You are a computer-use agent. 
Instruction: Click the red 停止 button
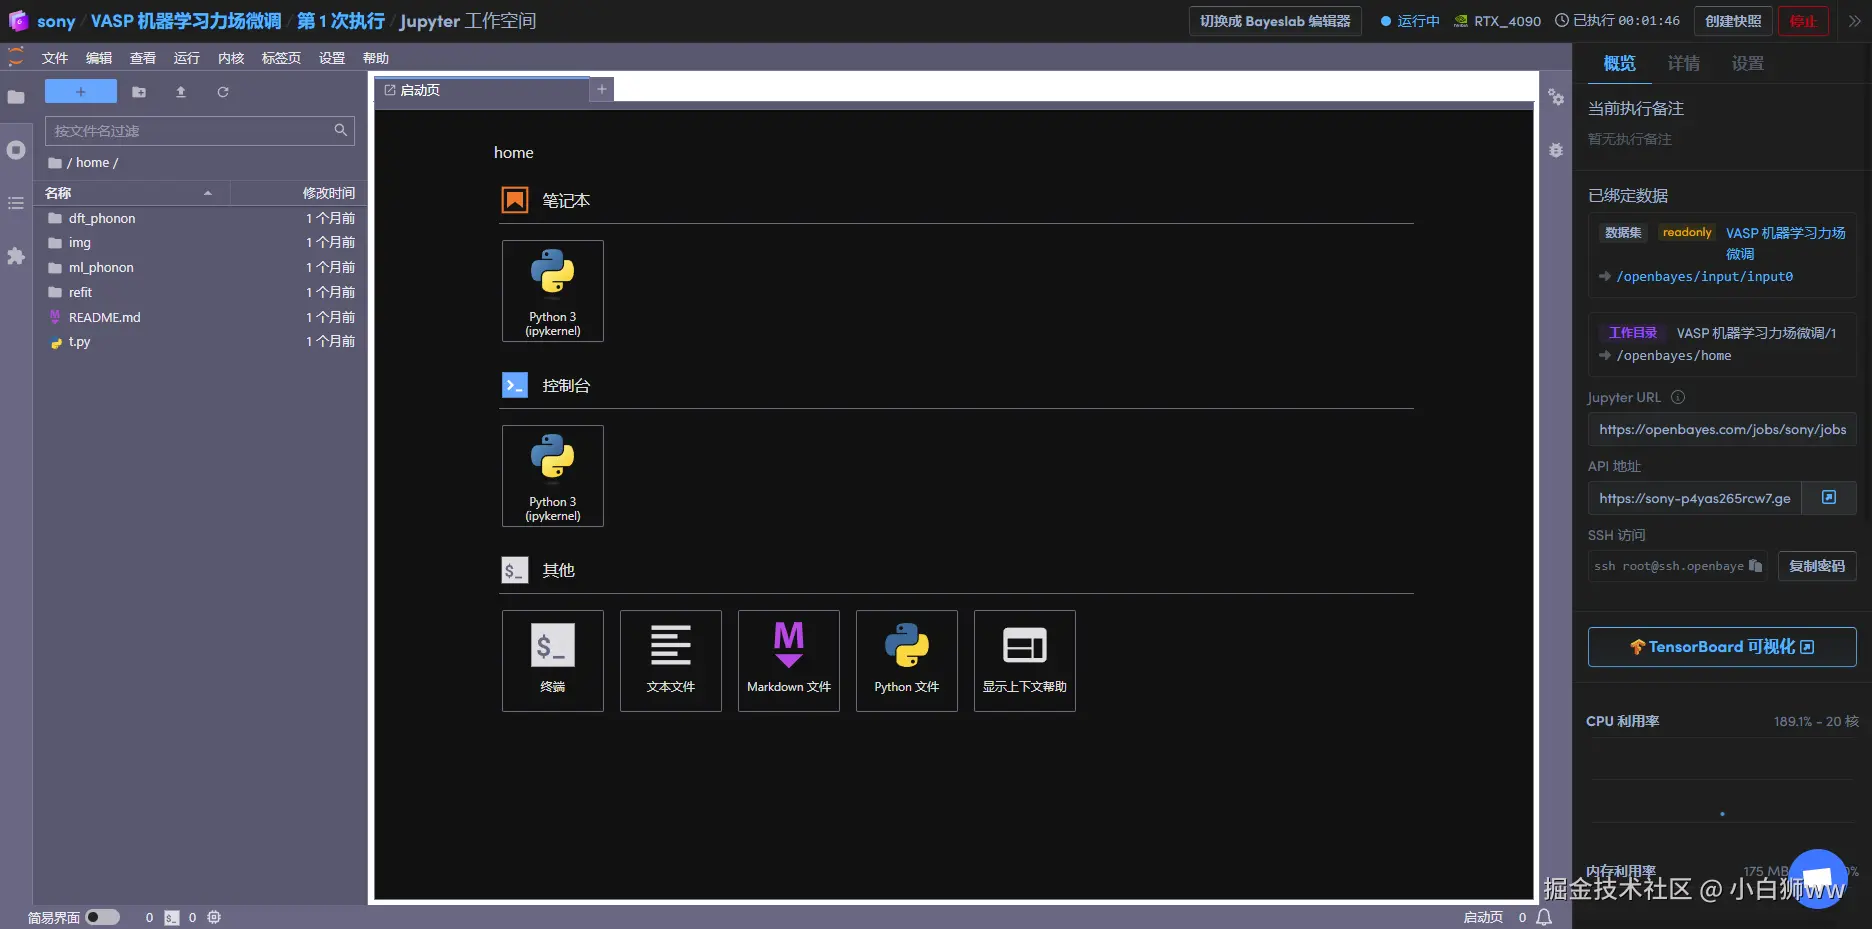point(1803,21)
